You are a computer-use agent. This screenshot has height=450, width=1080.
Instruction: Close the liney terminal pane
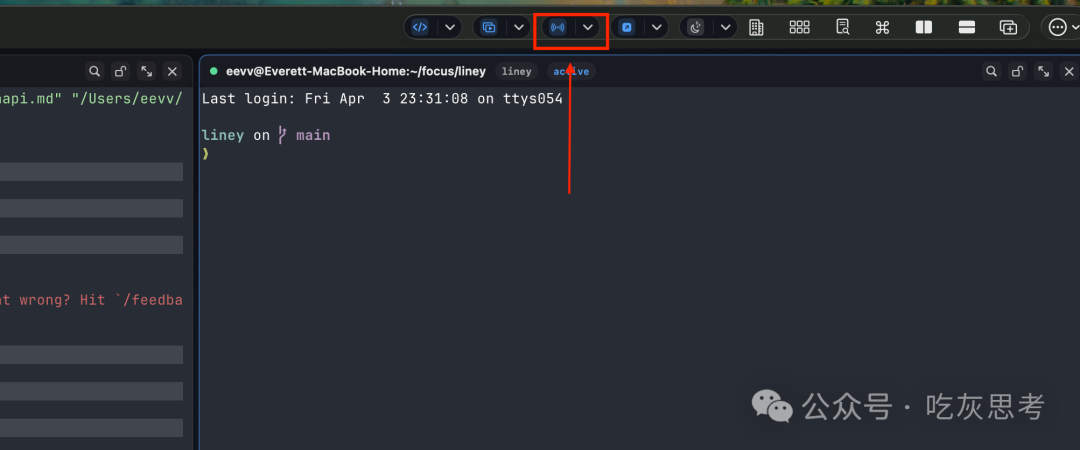tap(1069, 71)
